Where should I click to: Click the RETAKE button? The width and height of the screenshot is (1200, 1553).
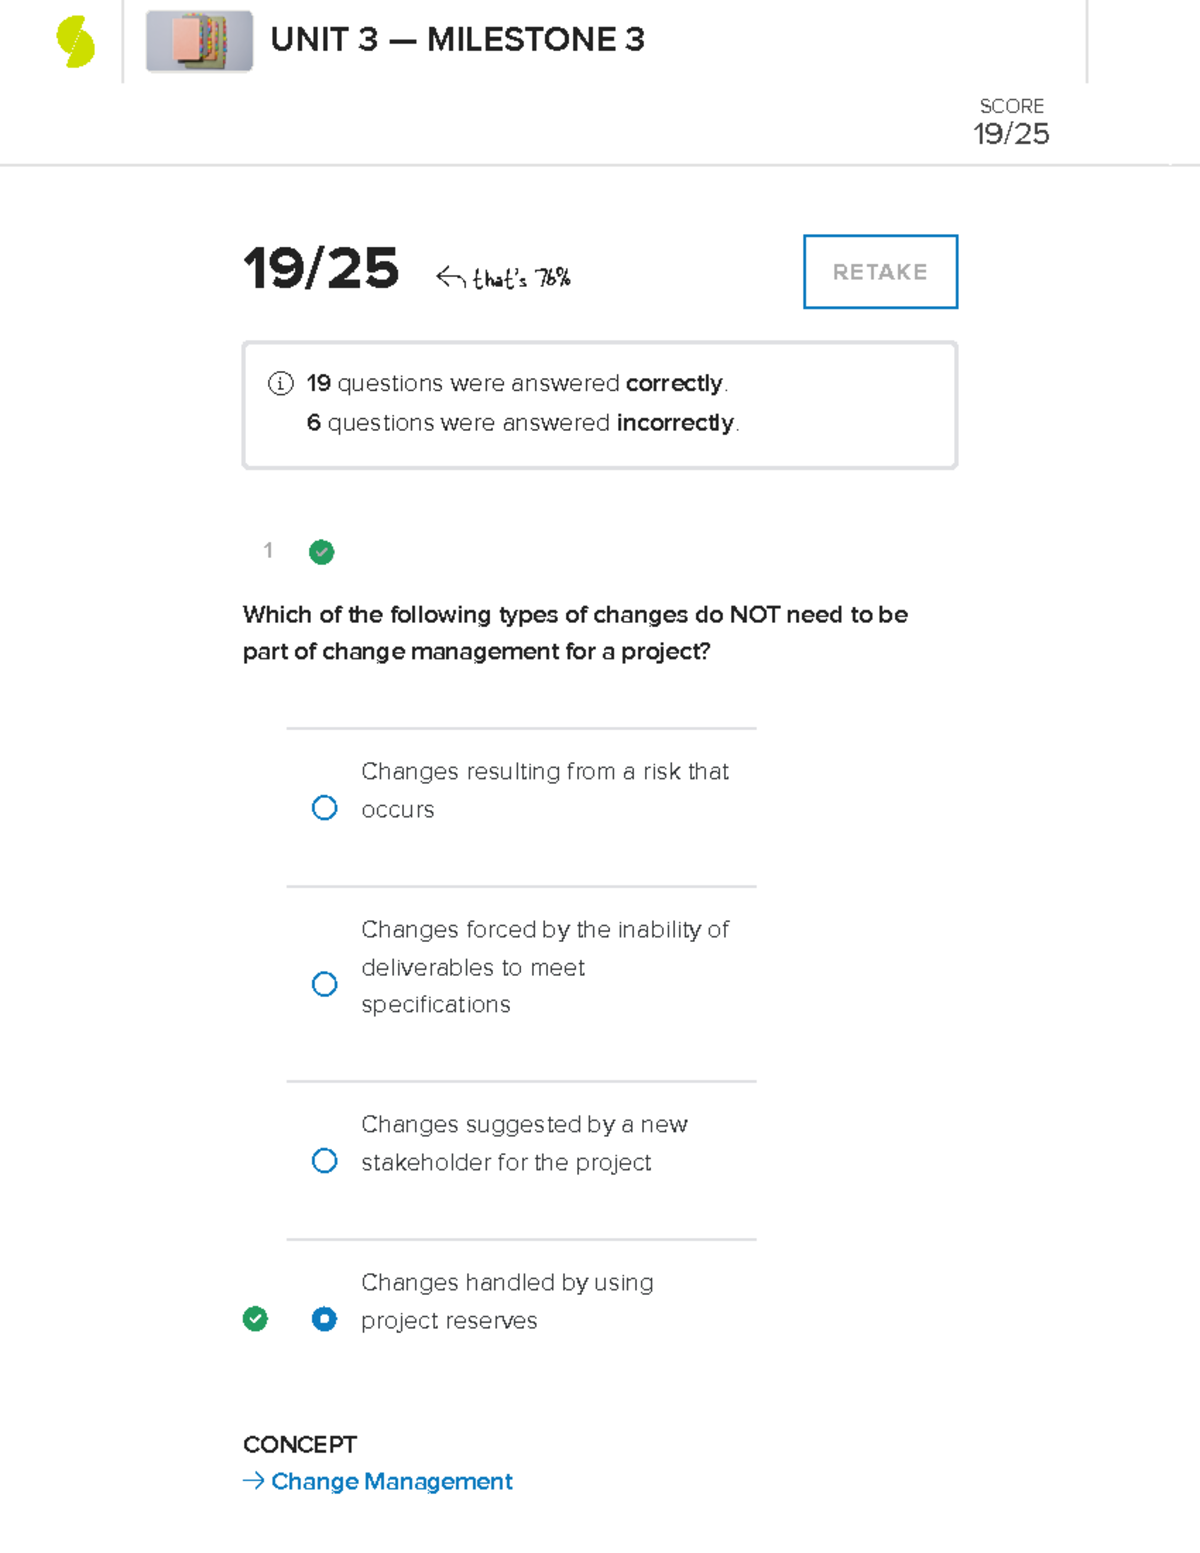879,271
